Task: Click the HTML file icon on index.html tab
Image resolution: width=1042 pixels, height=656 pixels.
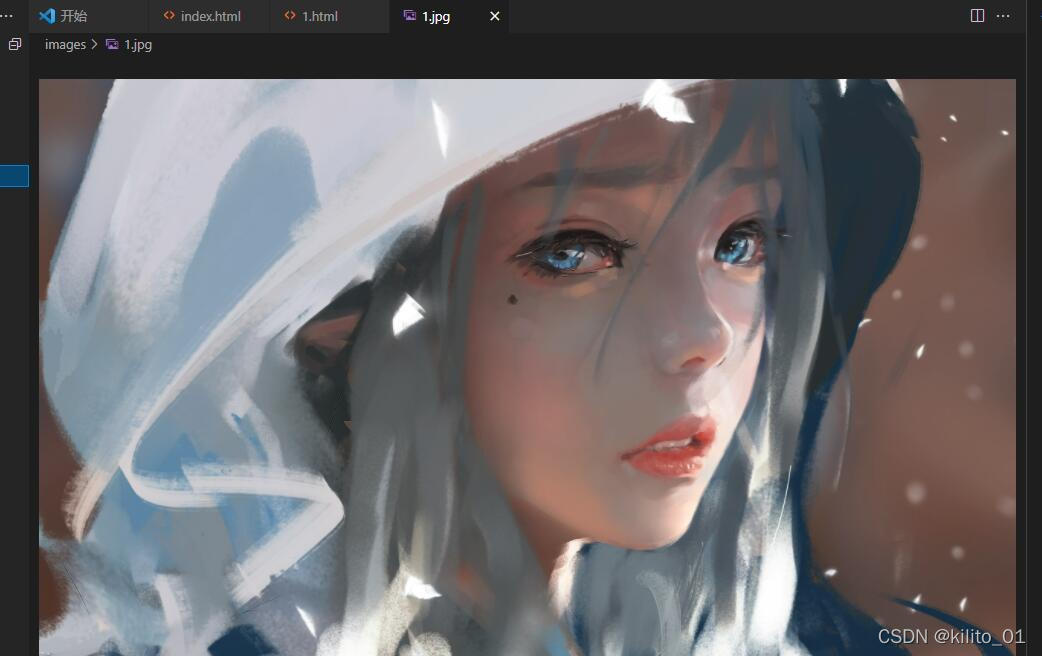Action: pyautogui.click(x=169, y=15)
